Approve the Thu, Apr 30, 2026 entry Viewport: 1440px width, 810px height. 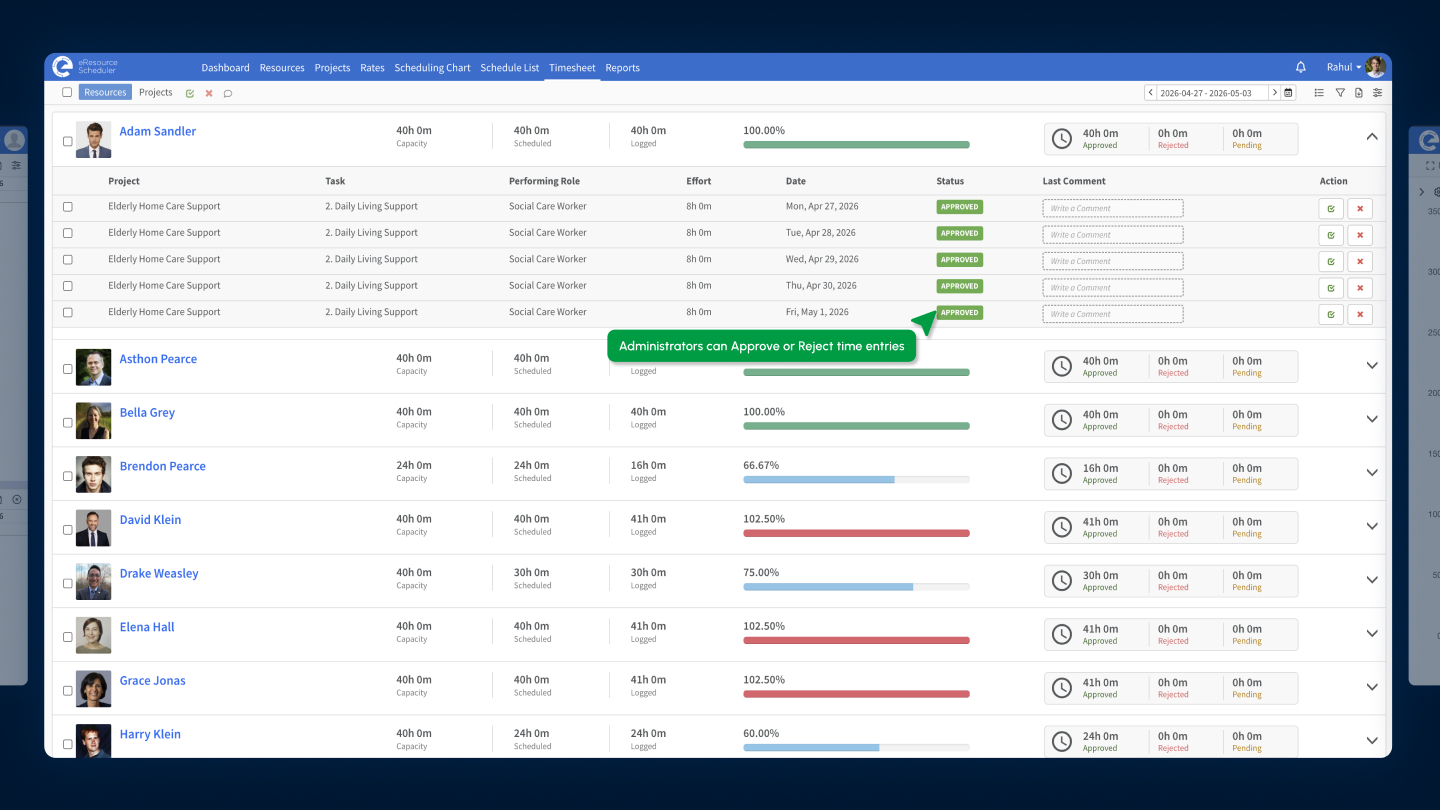pos(1330,288)
